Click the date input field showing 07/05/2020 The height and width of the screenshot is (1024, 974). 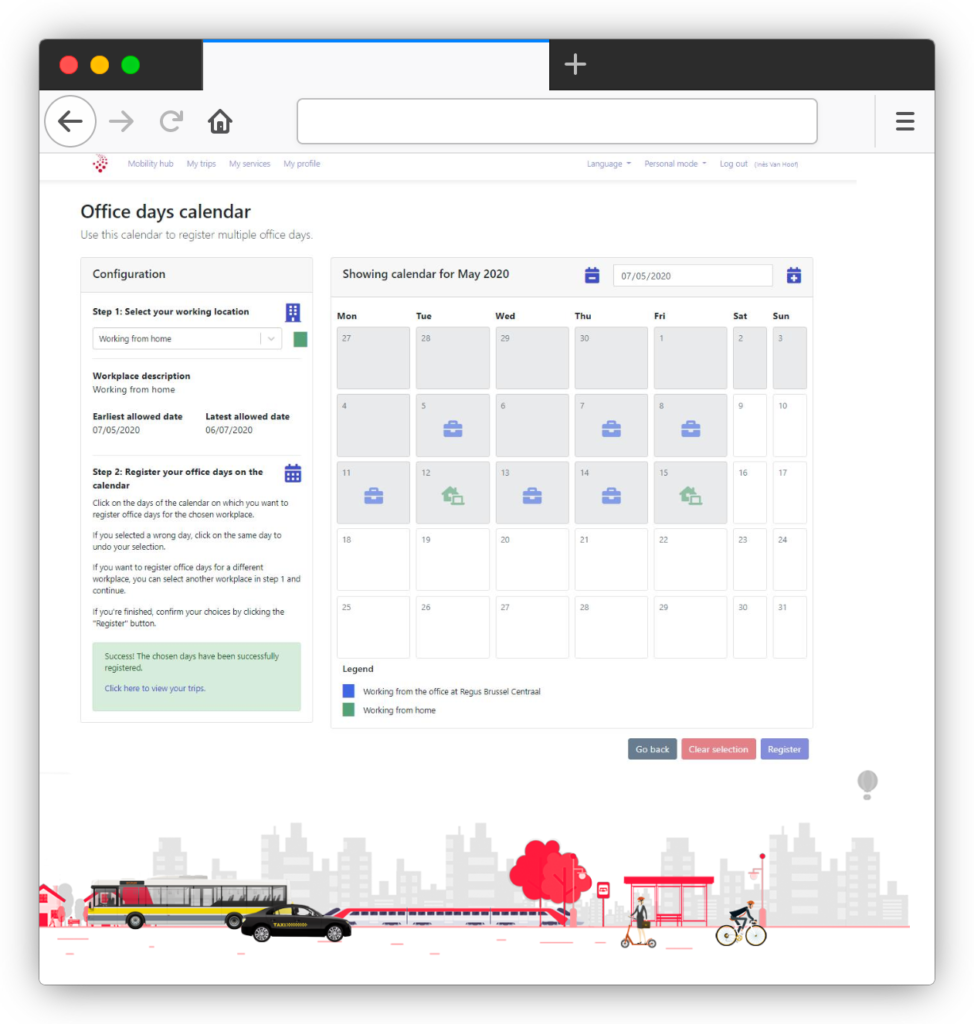click(692, 275)
